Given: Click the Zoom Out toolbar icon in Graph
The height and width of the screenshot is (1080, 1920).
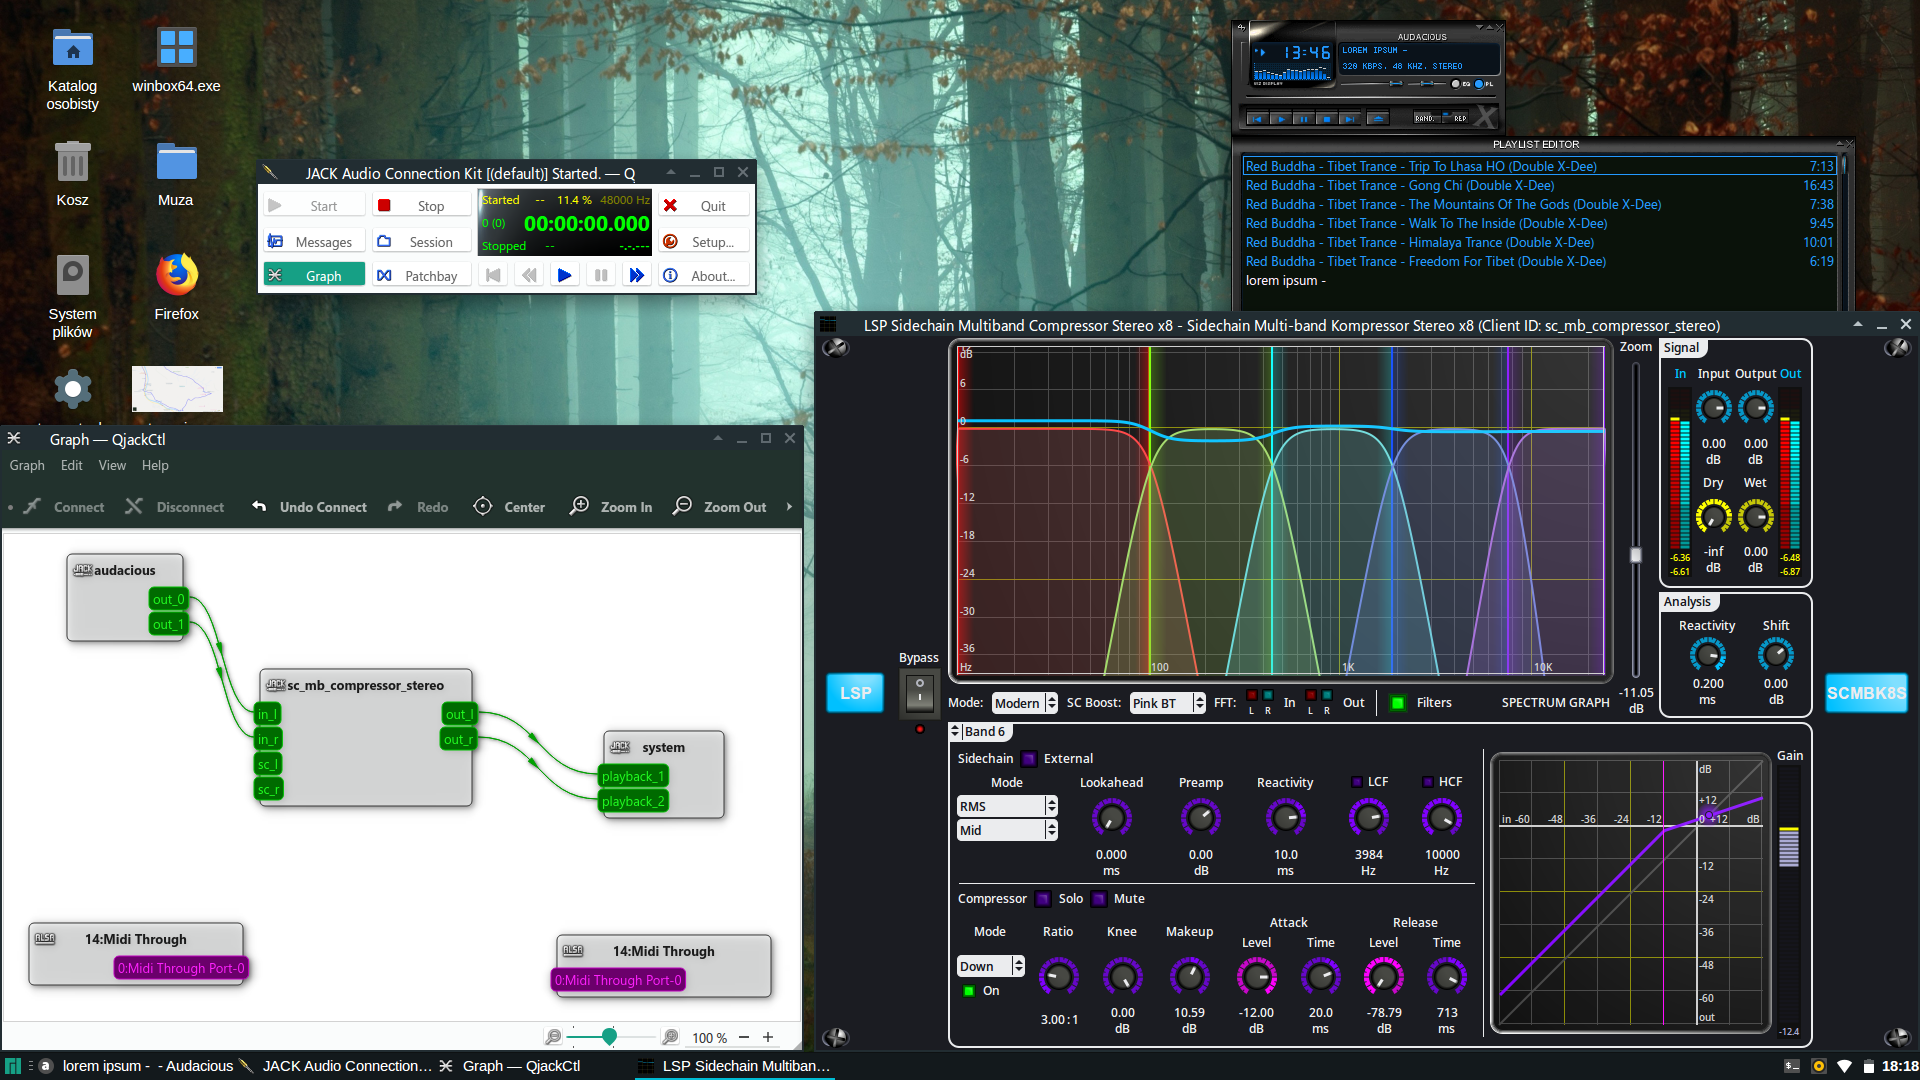Looking at the screenshot, I should pyautogui.click(x=682, y=506).
